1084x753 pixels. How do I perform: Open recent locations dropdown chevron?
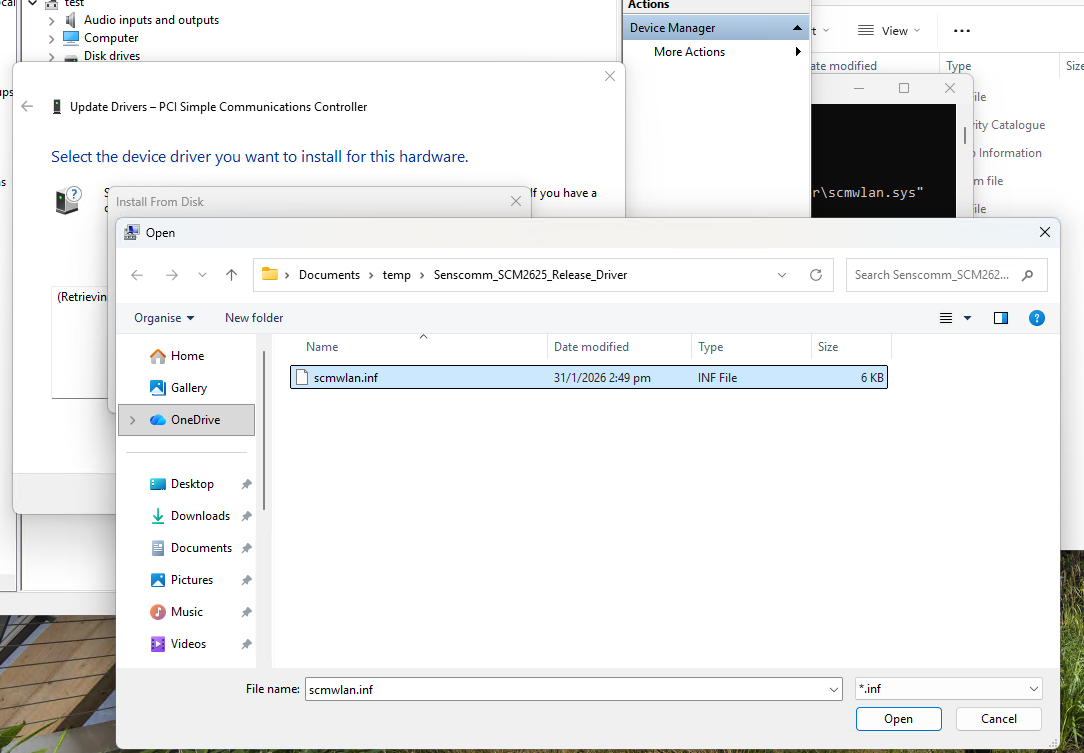coord(202,275)
